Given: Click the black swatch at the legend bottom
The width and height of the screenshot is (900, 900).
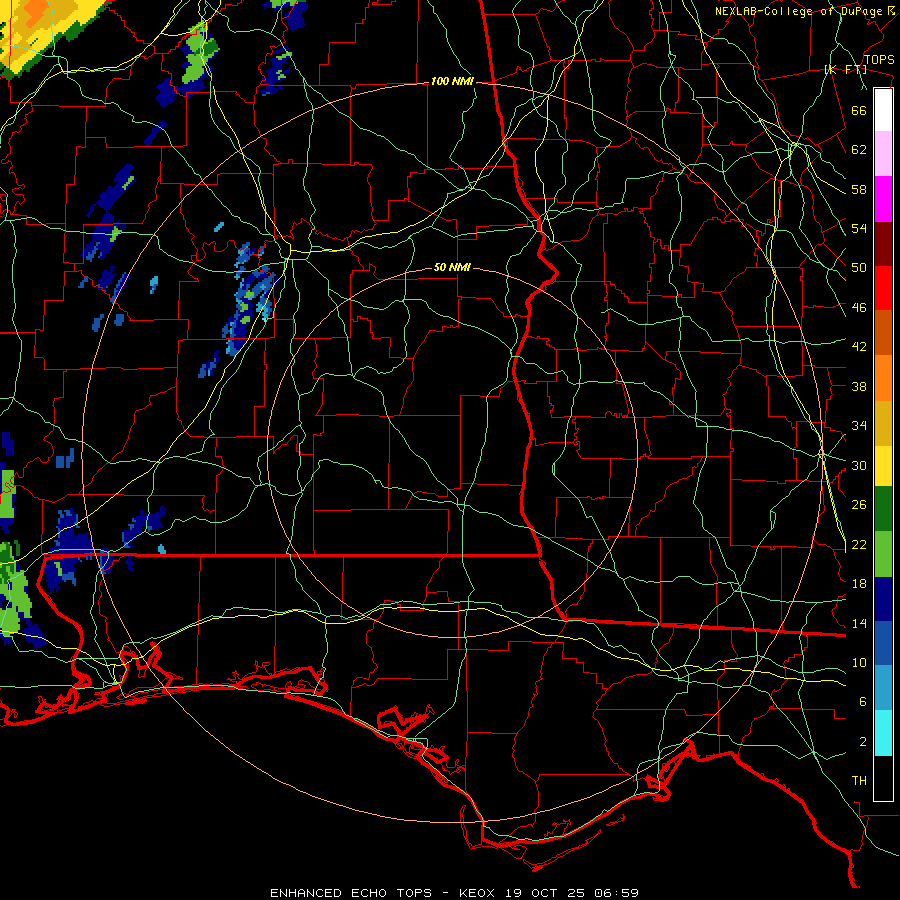Looking at the screenshot, I should pyautogui.click(x=883, y=778).
